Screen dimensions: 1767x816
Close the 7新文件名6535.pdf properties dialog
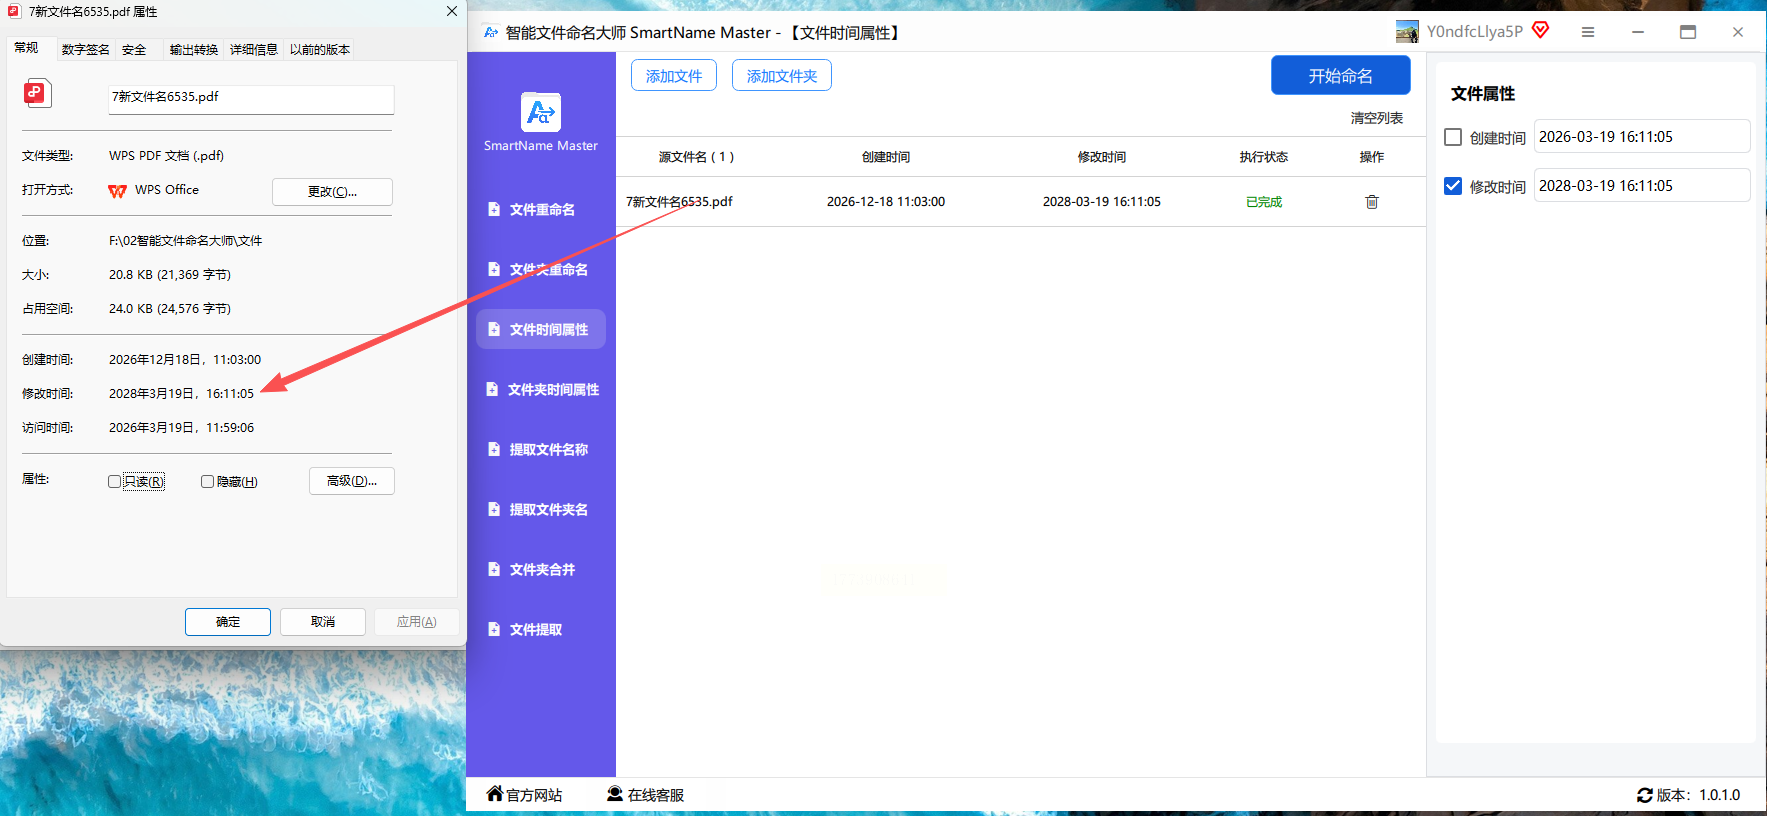(x=452, y=11)
